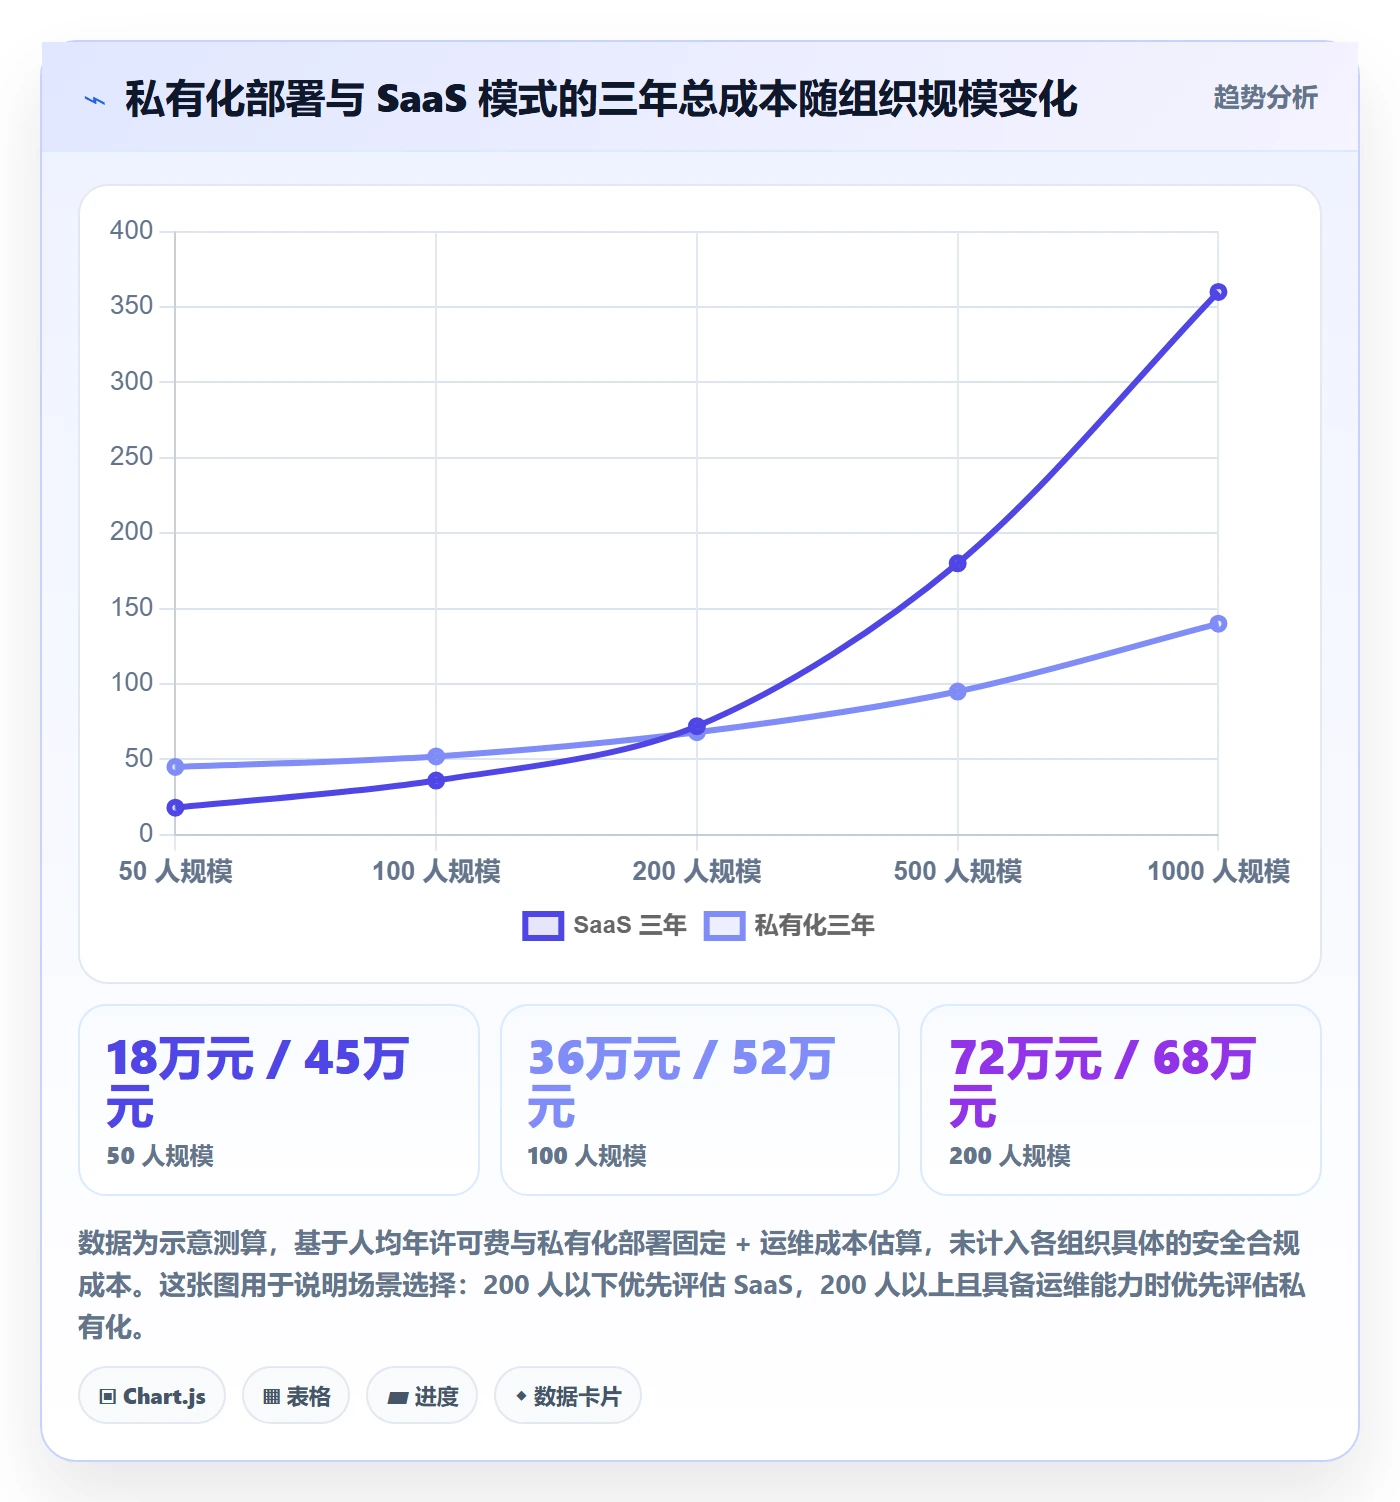Viewport: 1400px width, 1502px height.
Task: Select the Chart.js tag chip
Action: coord(152,1395)
